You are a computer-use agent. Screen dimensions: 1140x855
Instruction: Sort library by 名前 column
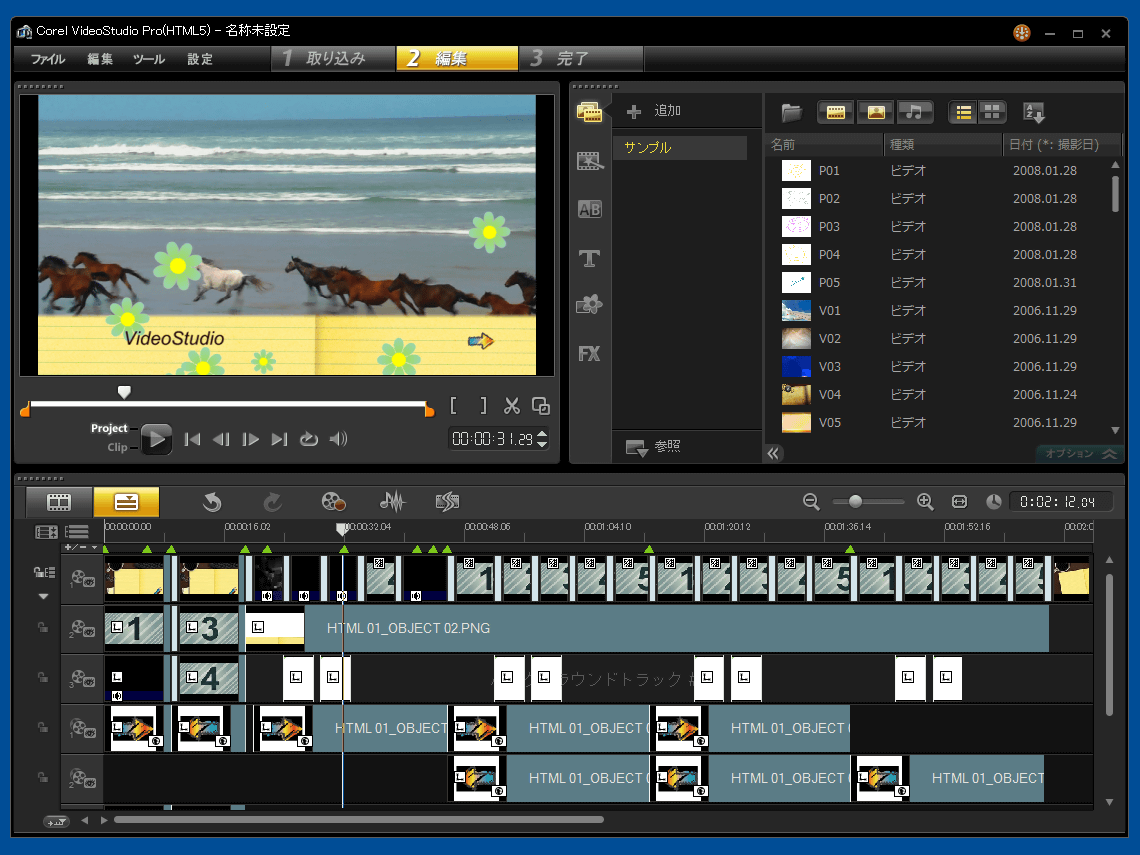point(824,145)
